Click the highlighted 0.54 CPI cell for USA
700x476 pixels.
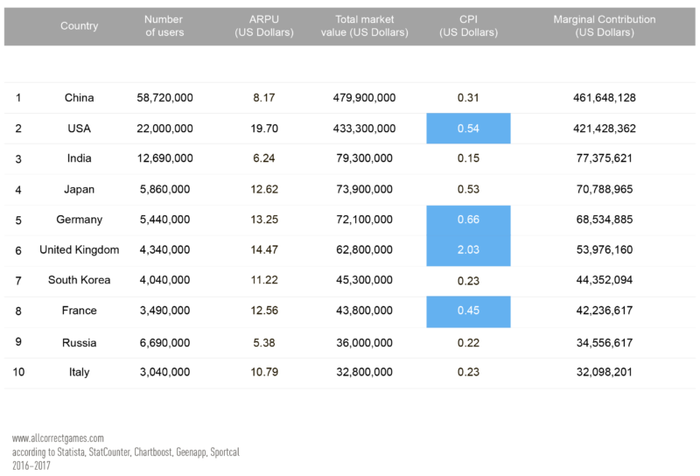coord(468,129)
